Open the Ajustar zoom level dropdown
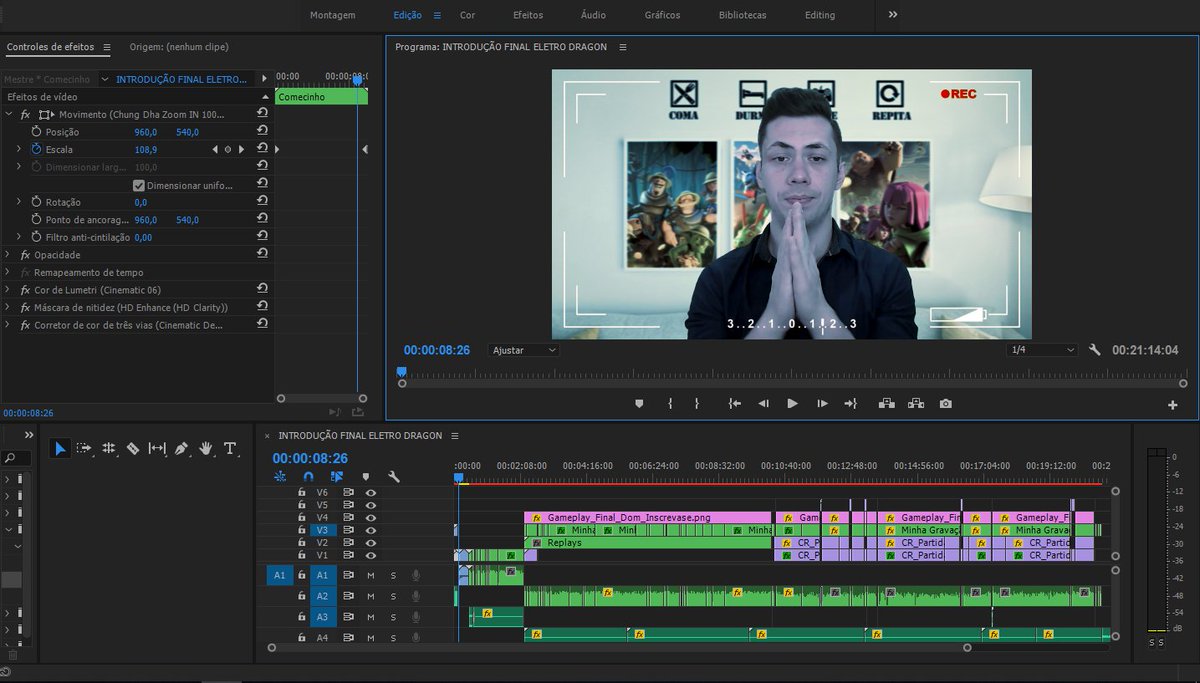The height and width of the screenshot is (683, 1200). coord(524,350)
